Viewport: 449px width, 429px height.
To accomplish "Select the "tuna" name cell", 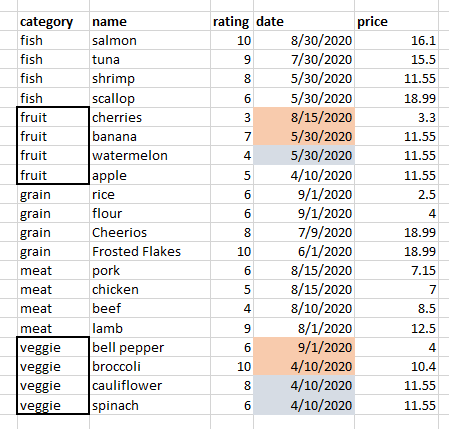I will (150, 60).
